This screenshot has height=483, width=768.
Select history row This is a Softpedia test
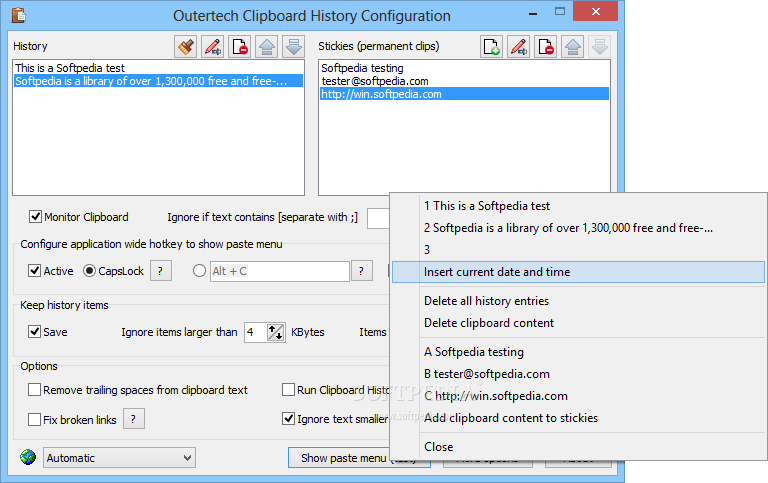[159, 68]
